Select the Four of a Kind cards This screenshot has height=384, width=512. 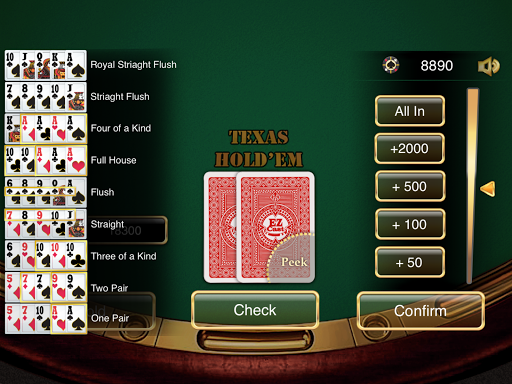(x=46, y=129)
